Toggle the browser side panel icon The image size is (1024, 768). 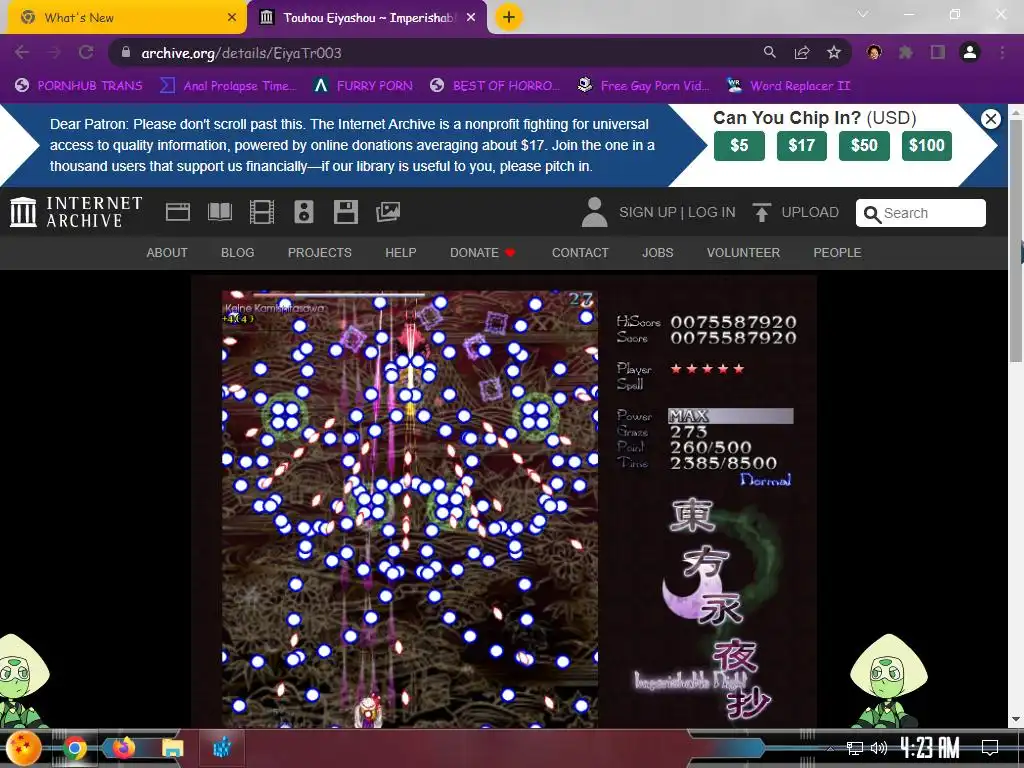pos(938,52)
